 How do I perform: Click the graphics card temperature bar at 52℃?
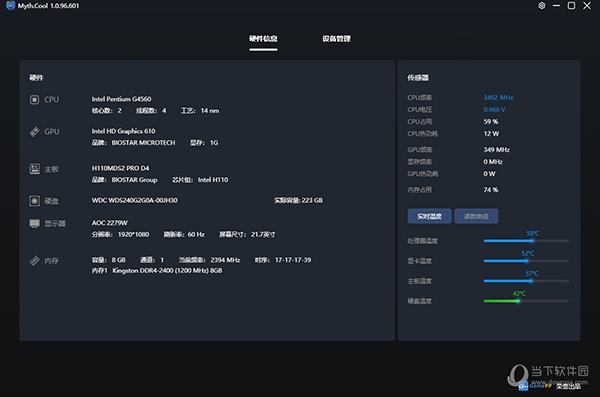(526, 261)
